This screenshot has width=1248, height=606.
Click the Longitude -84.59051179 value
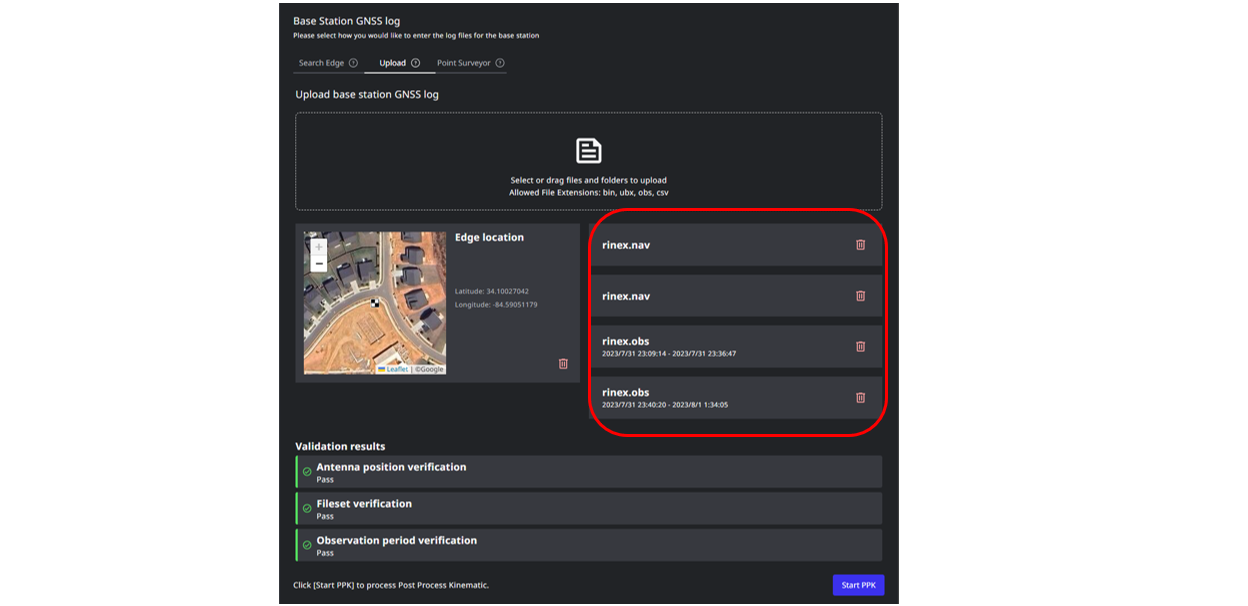pyautogui.click(x=496, y=304)
